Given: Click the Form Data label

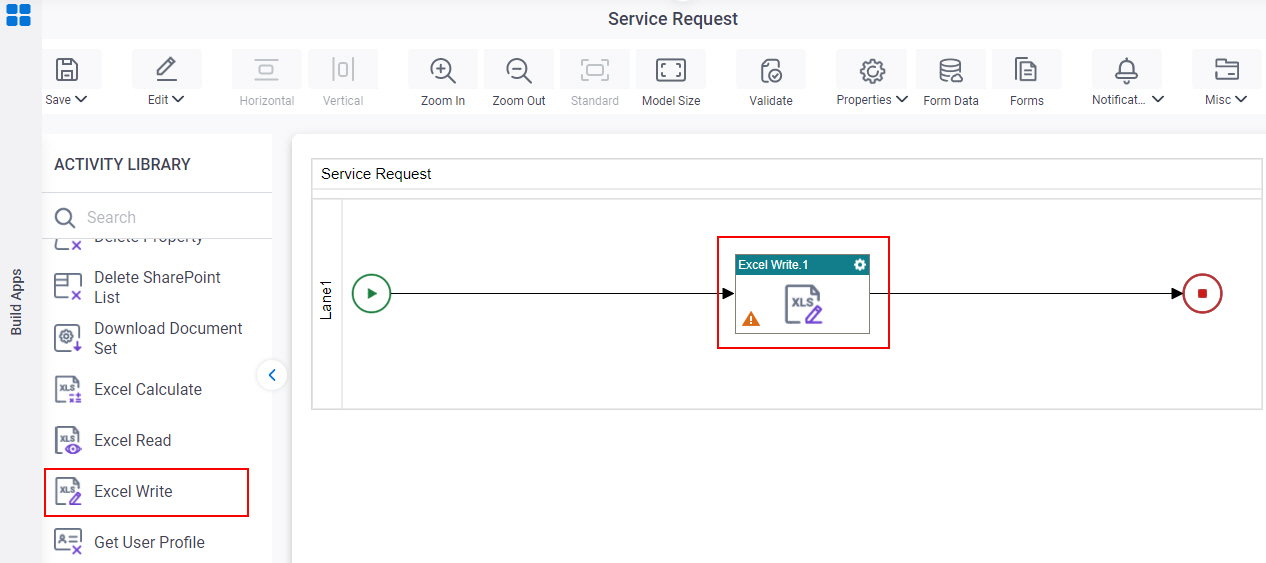Looking at the screenshot, I should [x=951, y=101].
